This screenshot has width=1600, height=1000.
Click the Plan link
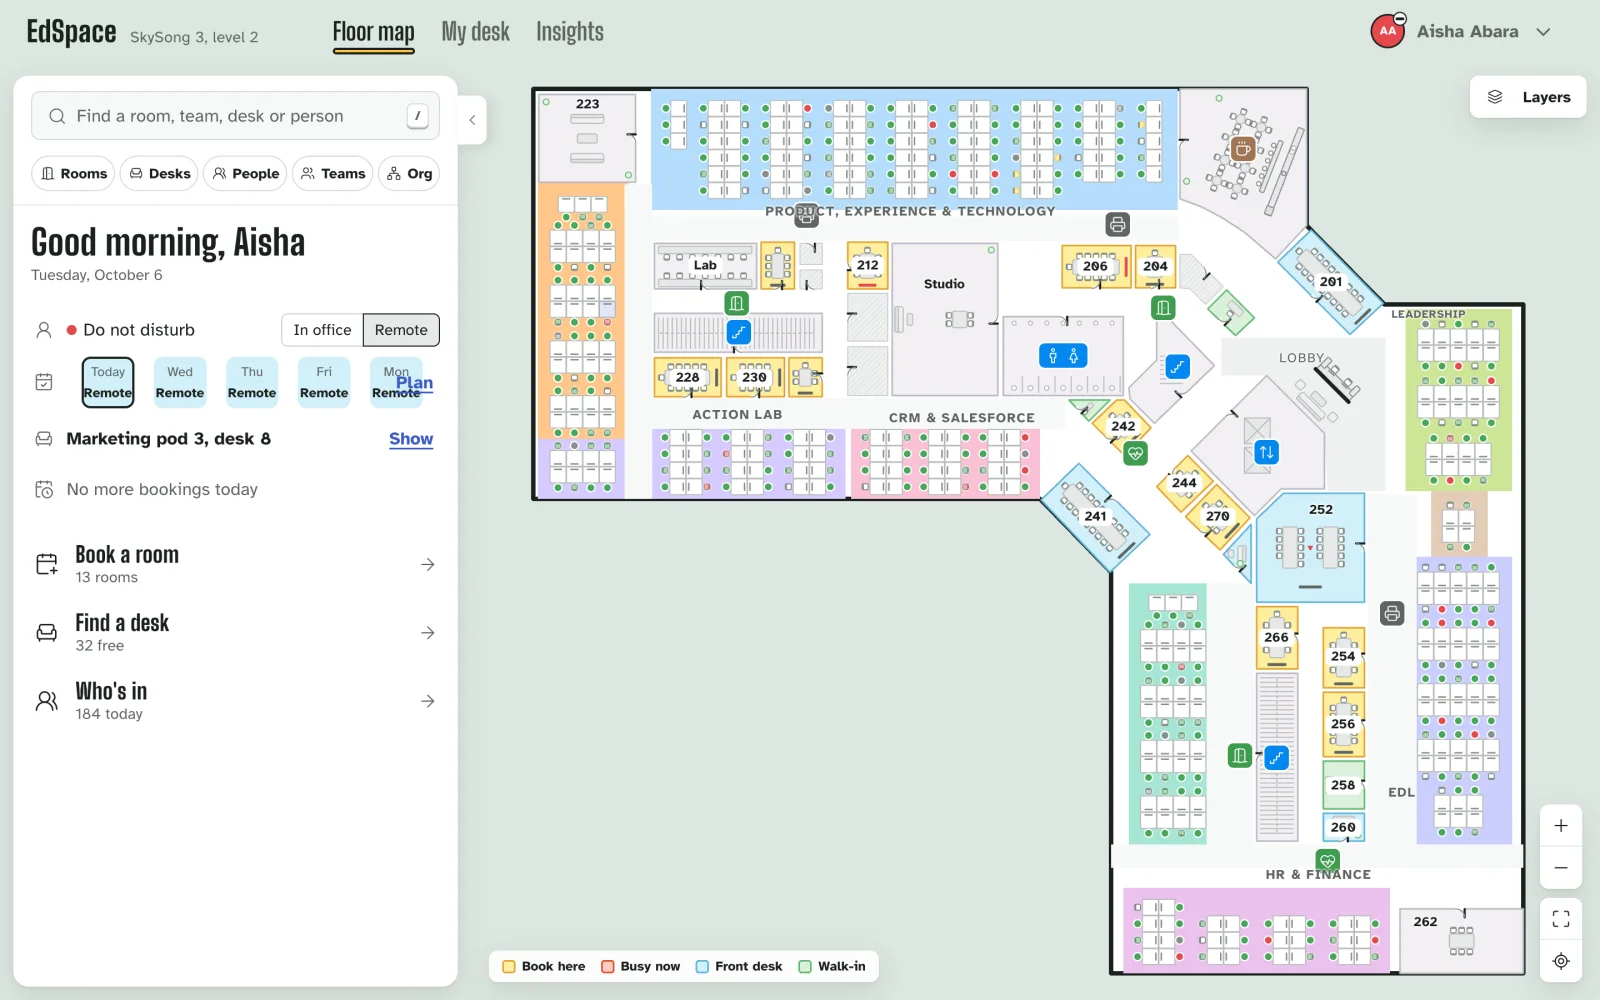pyautogui.click(x=414, y=383)
